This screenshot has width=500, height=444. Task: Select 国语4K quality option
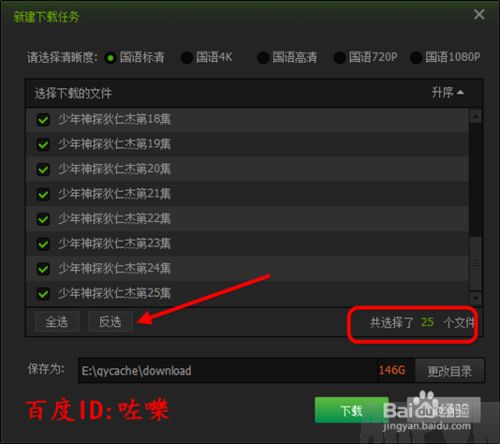point(187,58)
